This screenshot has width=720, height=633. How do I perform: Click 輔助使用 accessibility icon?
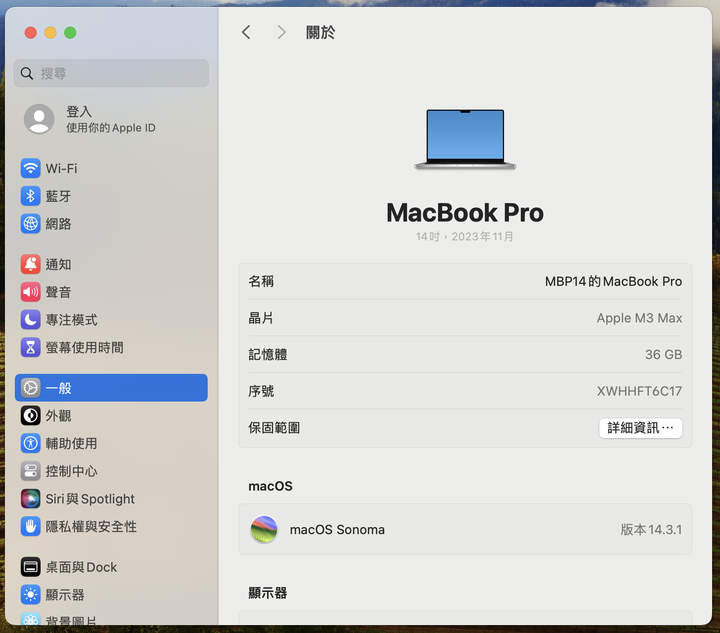30,443
